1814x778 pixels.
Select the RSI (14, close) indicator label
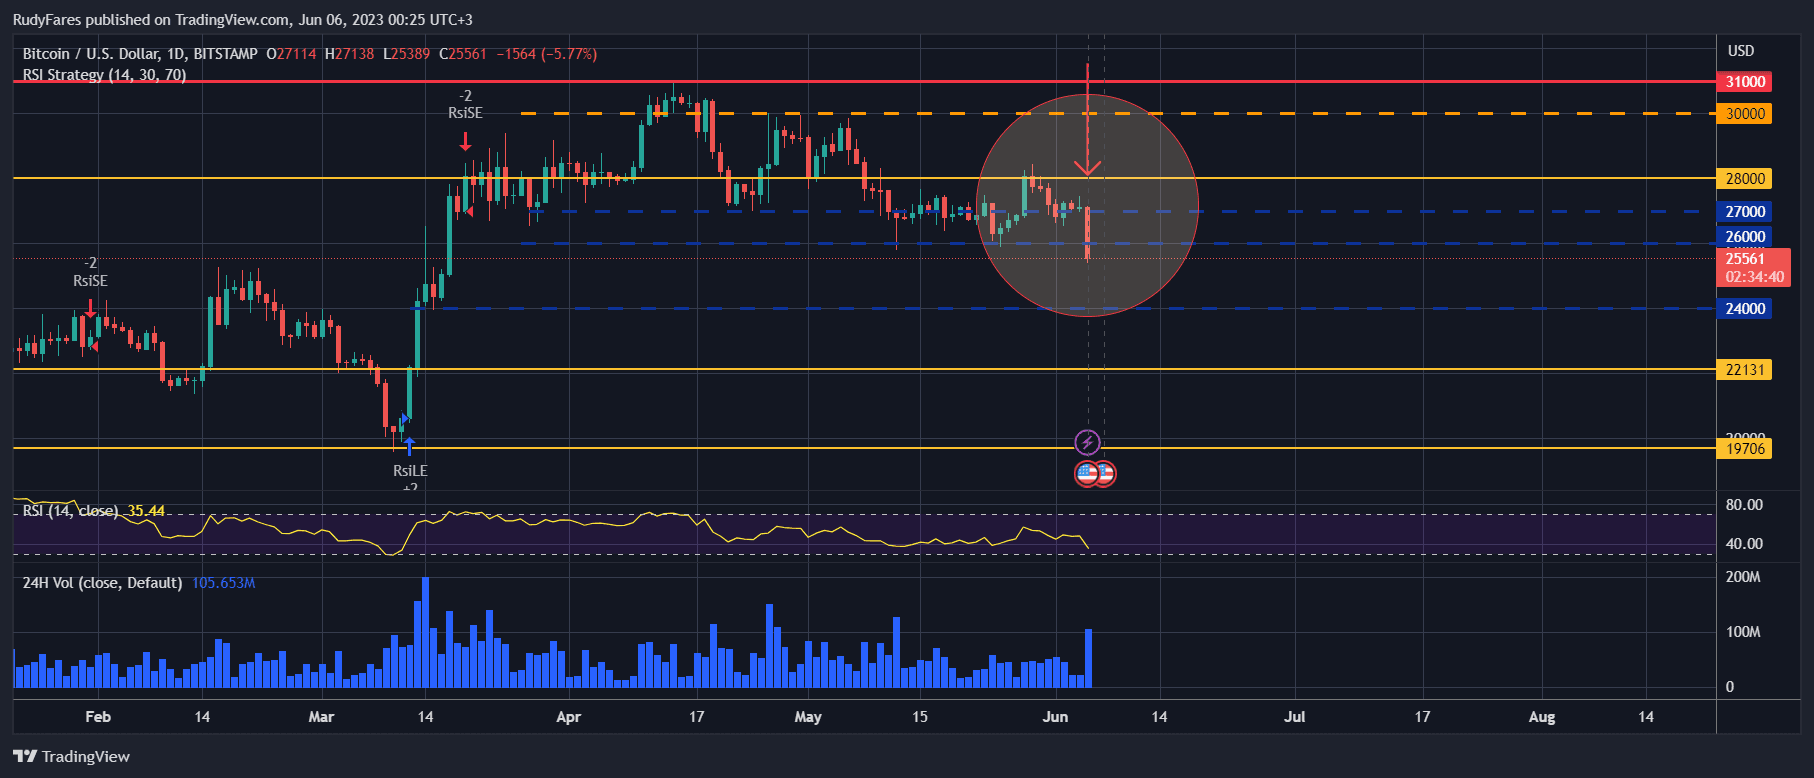click(x=70, y=511)
